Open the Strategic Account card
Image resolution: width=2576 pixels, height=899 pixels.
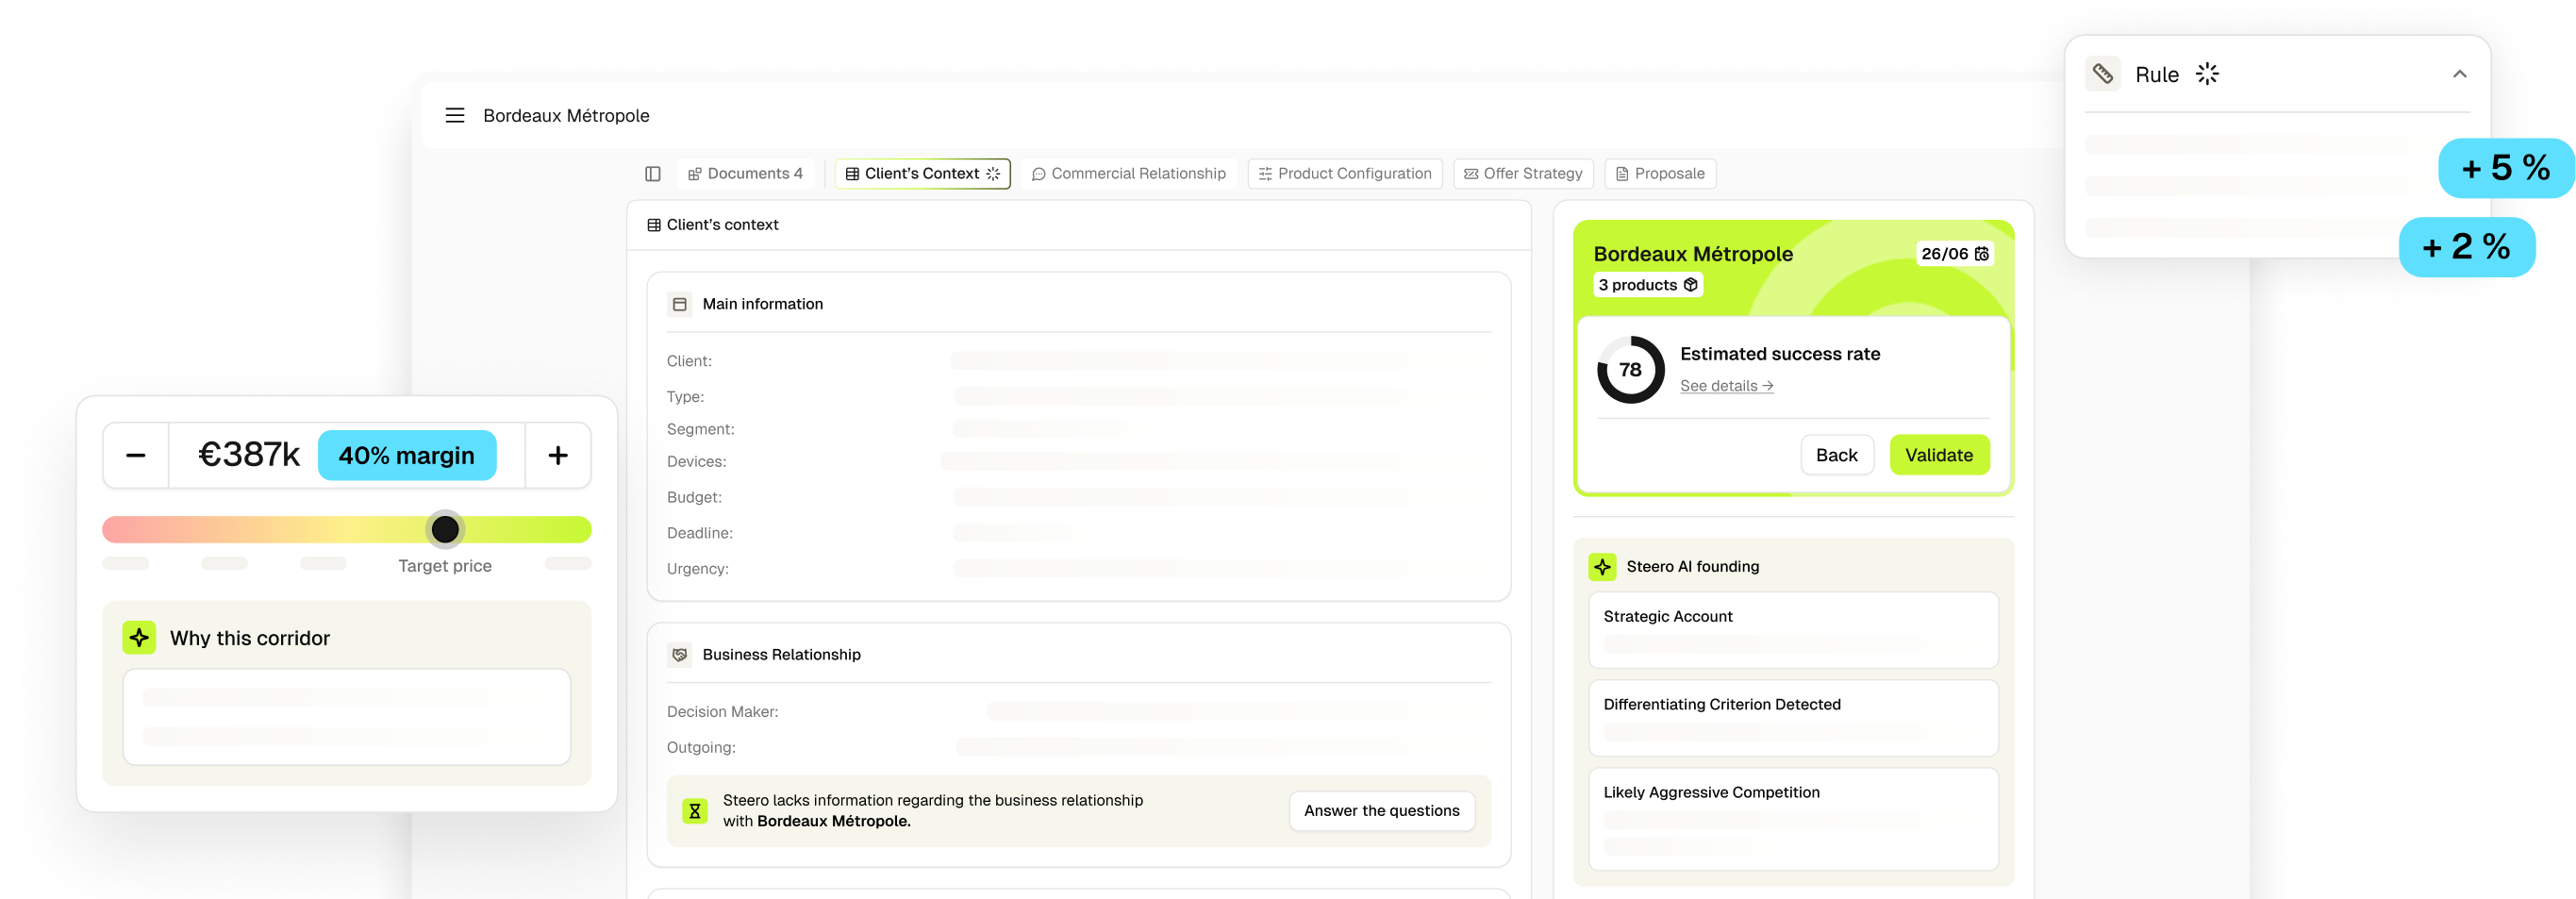coord(1793,630)
